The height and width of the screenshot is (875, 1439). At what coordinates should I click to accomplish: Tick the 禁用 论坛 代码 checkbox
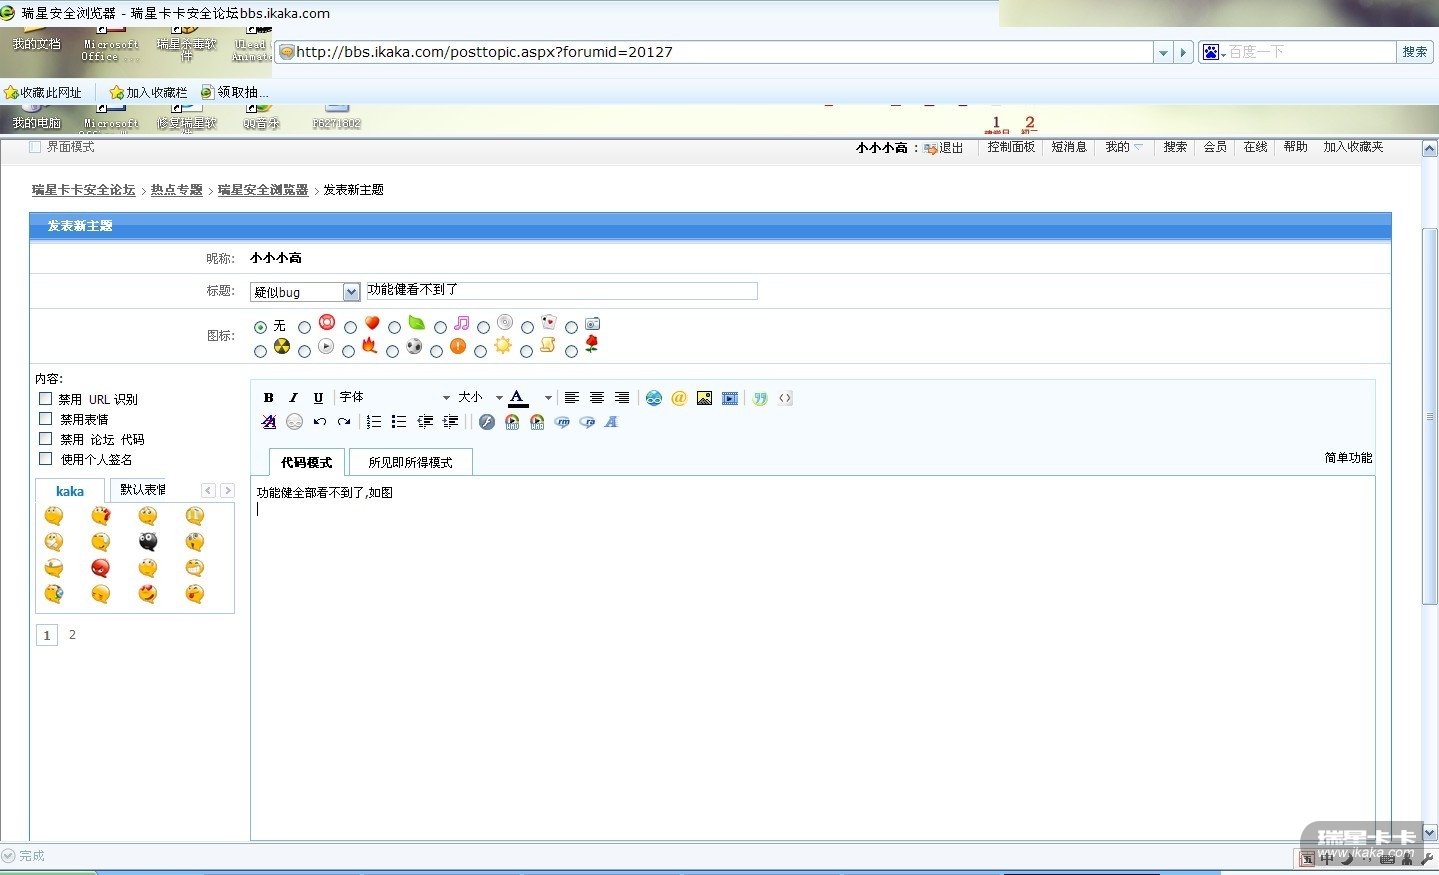point(45,439)
